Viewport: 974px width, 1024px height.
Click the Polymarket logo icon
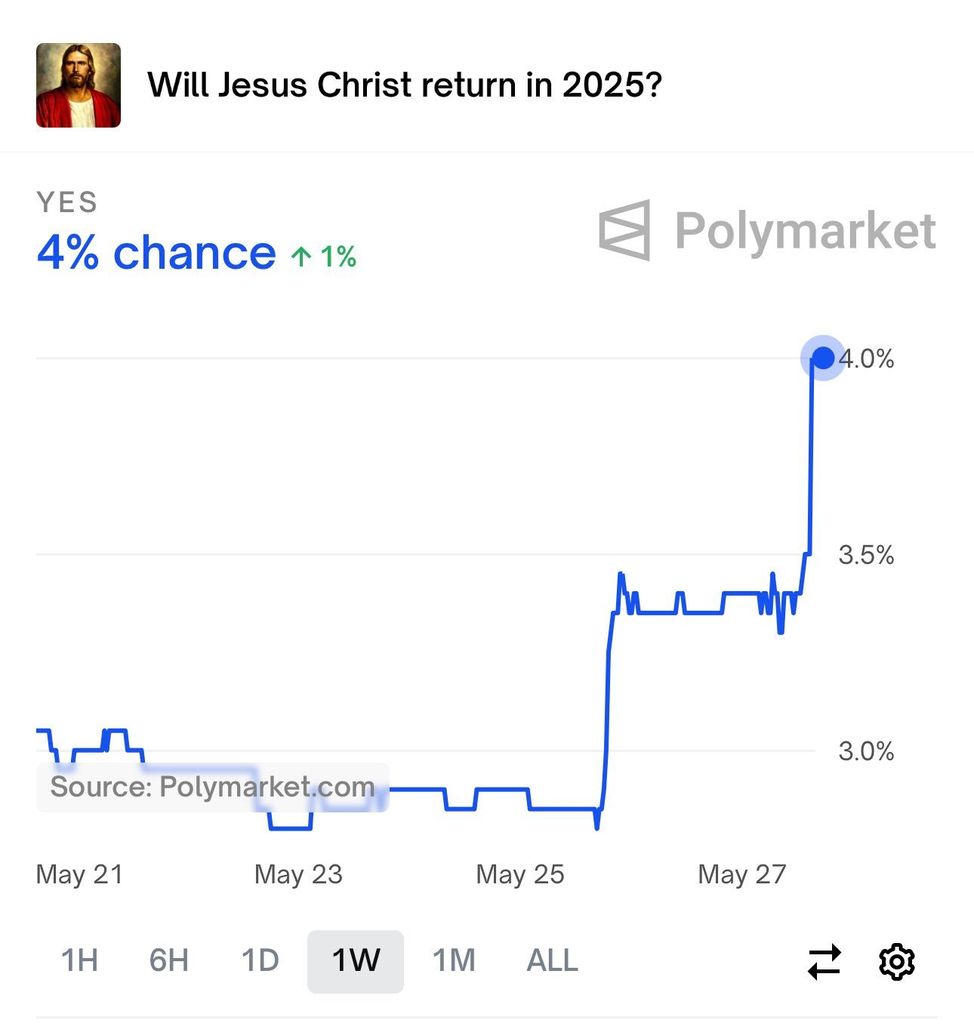point(625,230)
